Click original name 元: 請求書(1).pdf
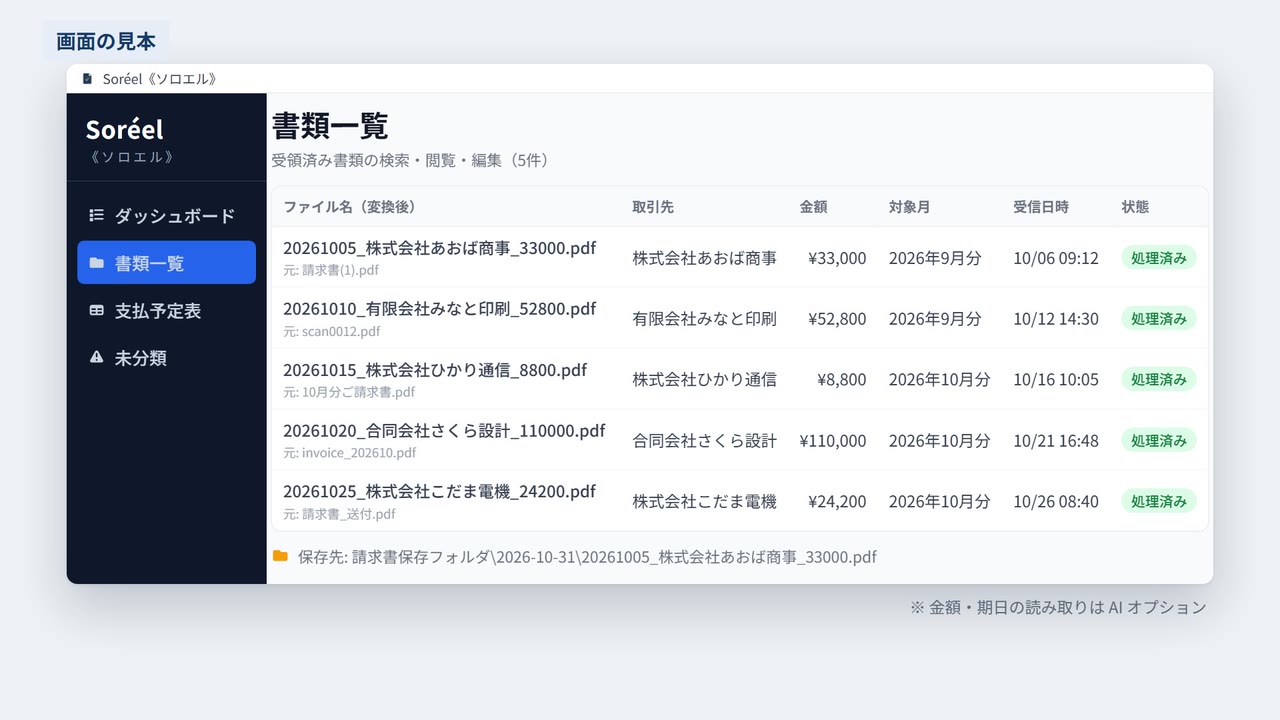This screenshot has height=720, width=1280. (331, 270)
